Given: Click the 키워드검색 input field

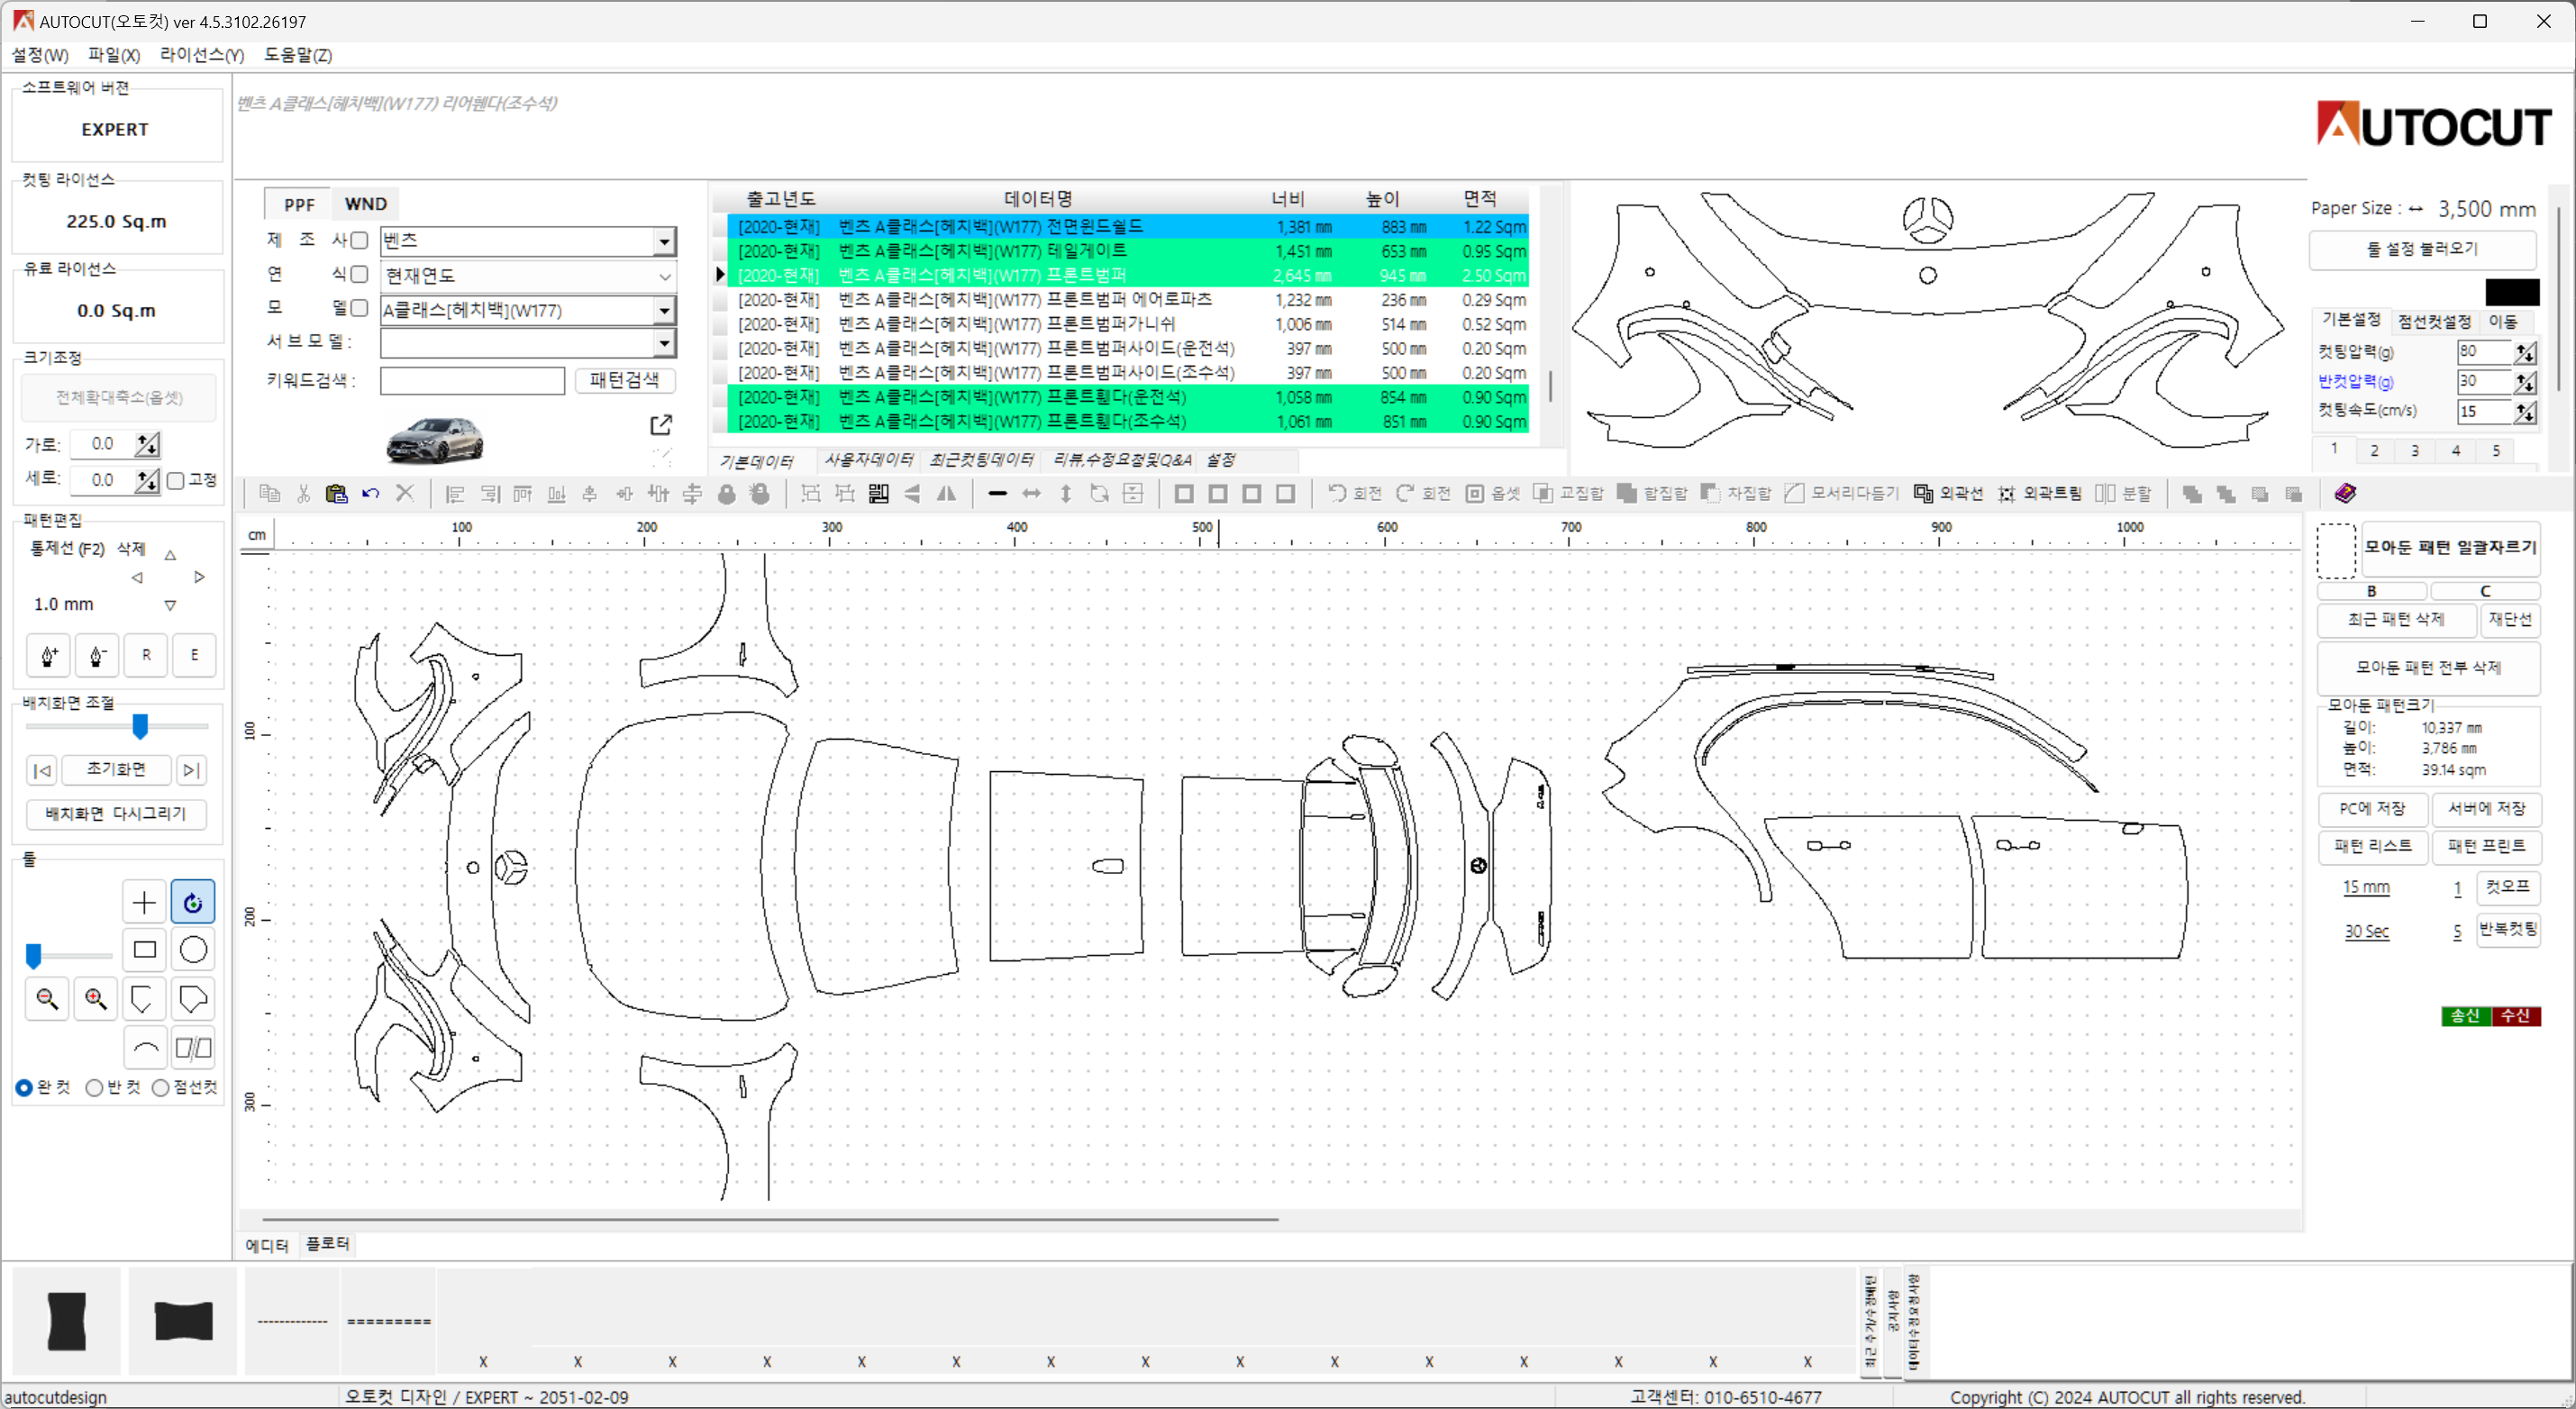Looking at the screenshot, I should pos(472,381).
